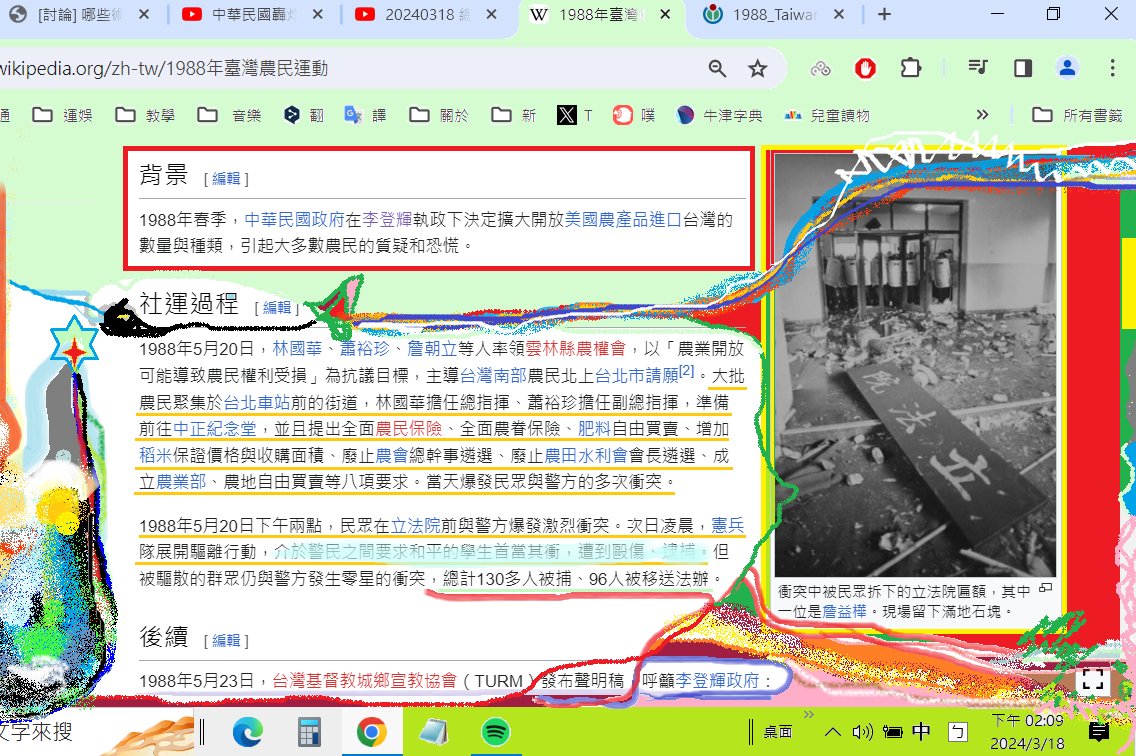Open footnote reference [2]
Viewport: 1136px width, 756px height.
click(x=686, y=370)
